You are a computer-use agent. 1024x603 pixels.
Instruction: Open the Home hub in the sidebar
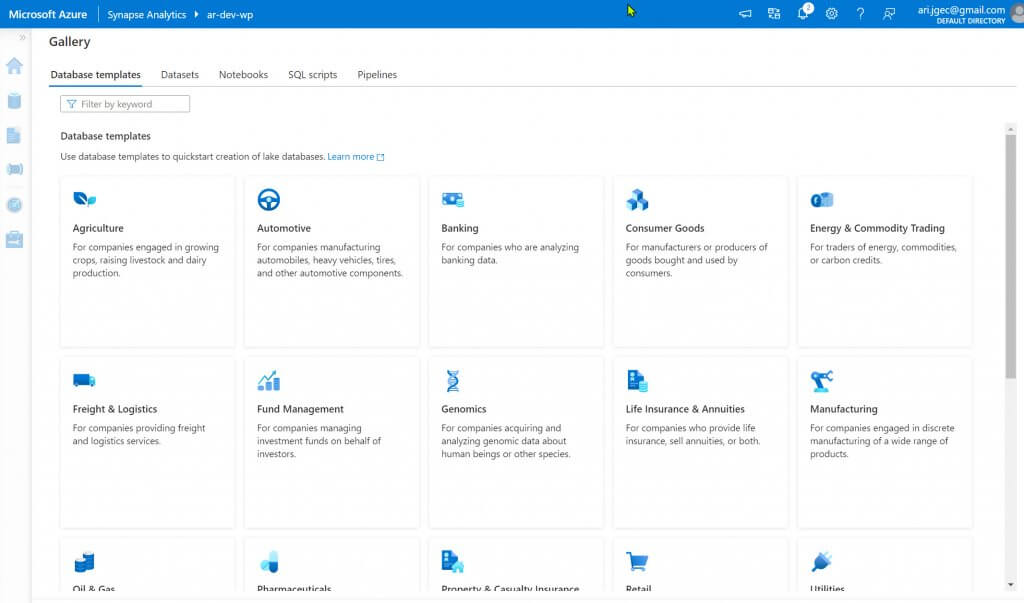pos(14,62)
